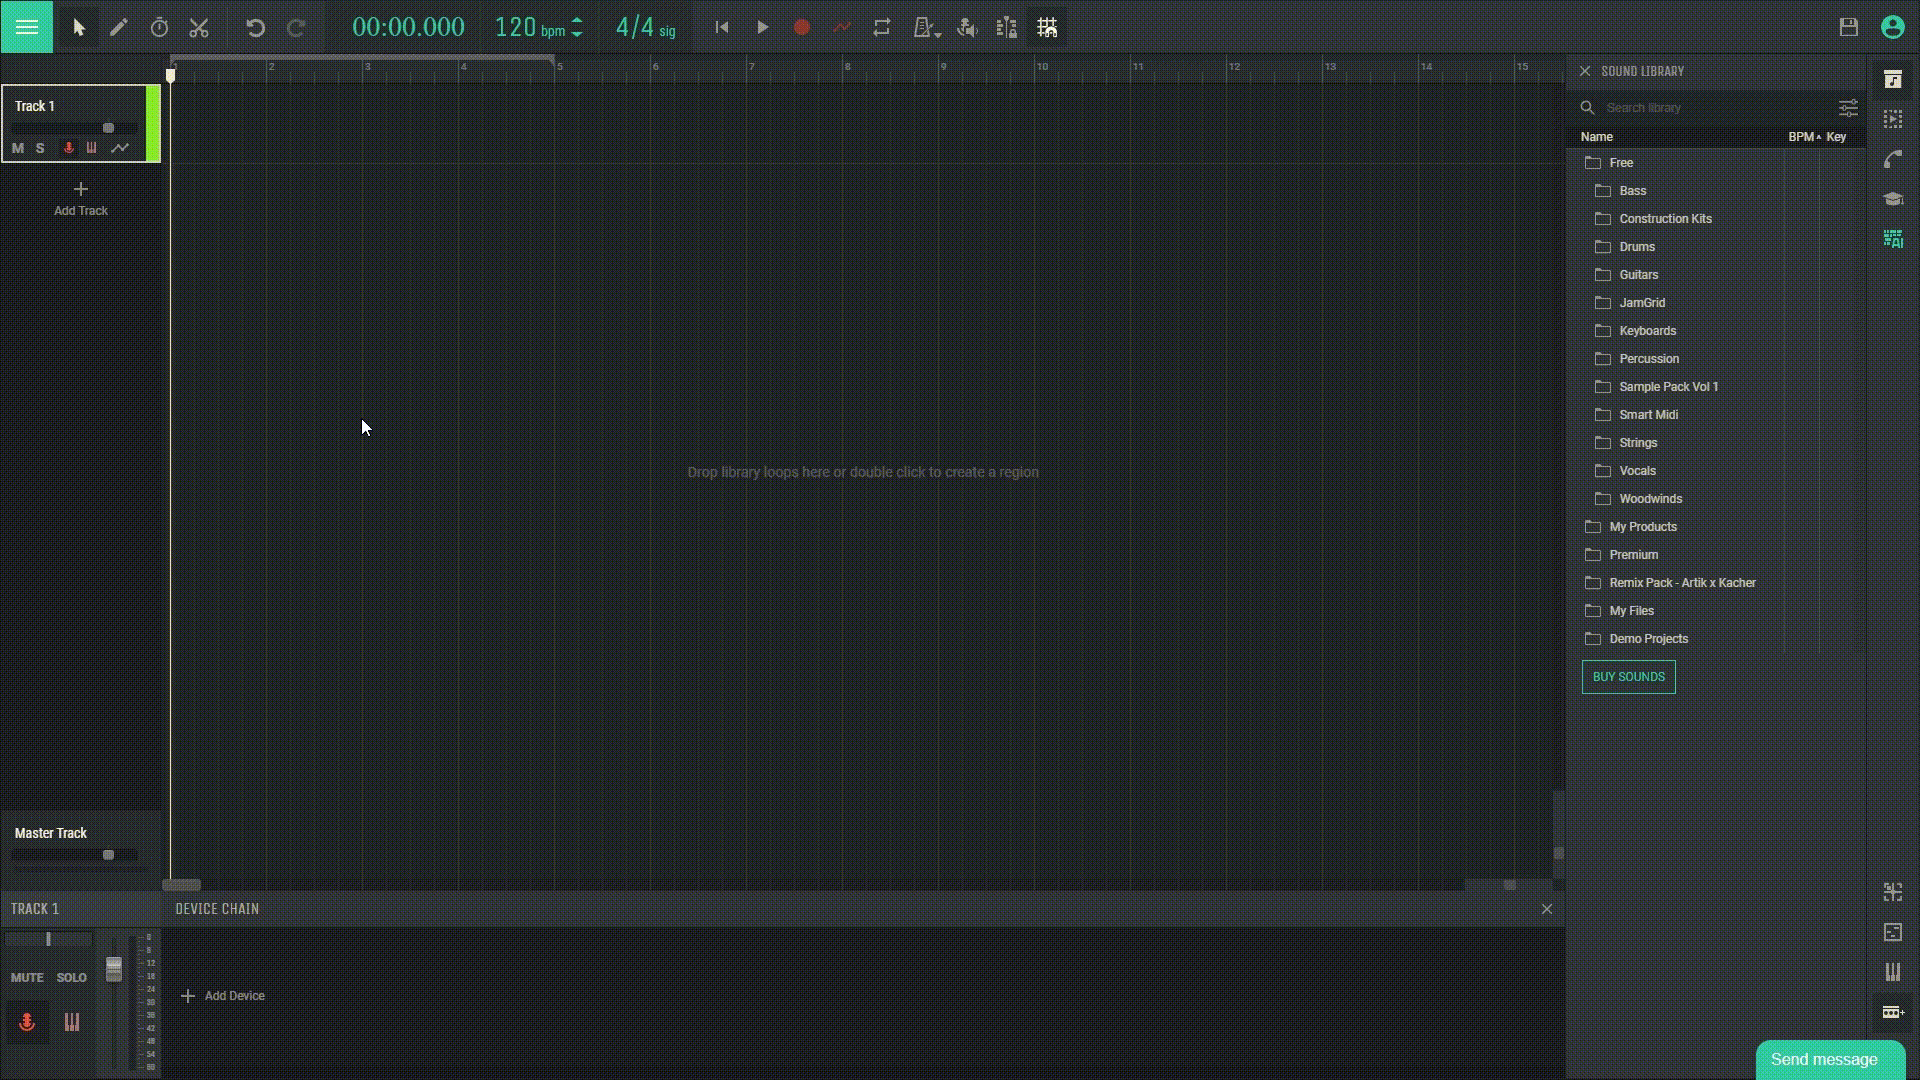Mute Track 1 using M button
The image size is (1920, 1080).
[x=20, y=146]
